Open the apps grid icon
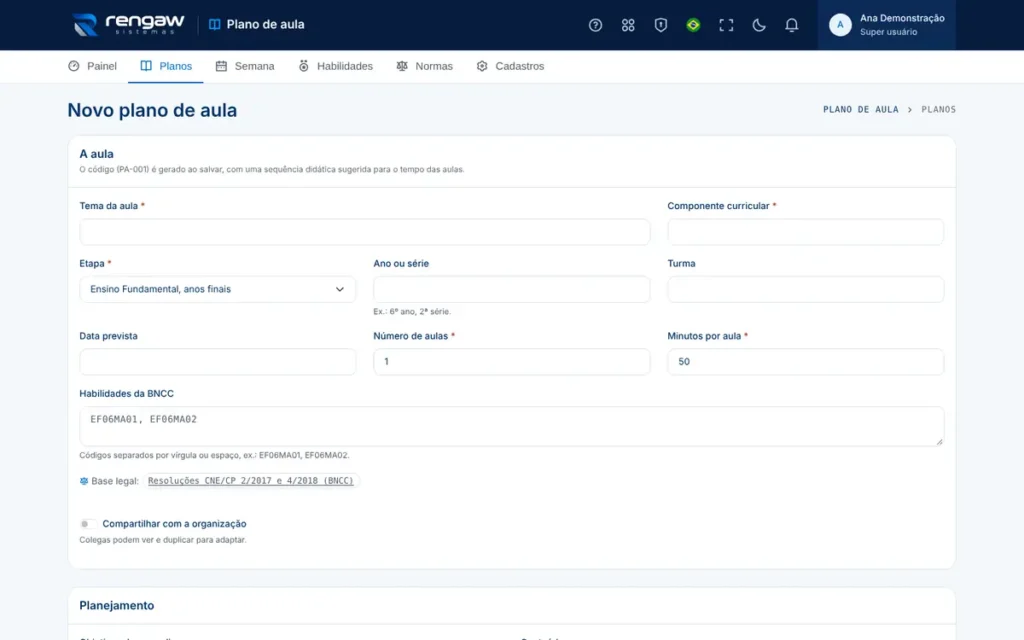This screenshot has height=640, width=1024. (x=628, y=25)
